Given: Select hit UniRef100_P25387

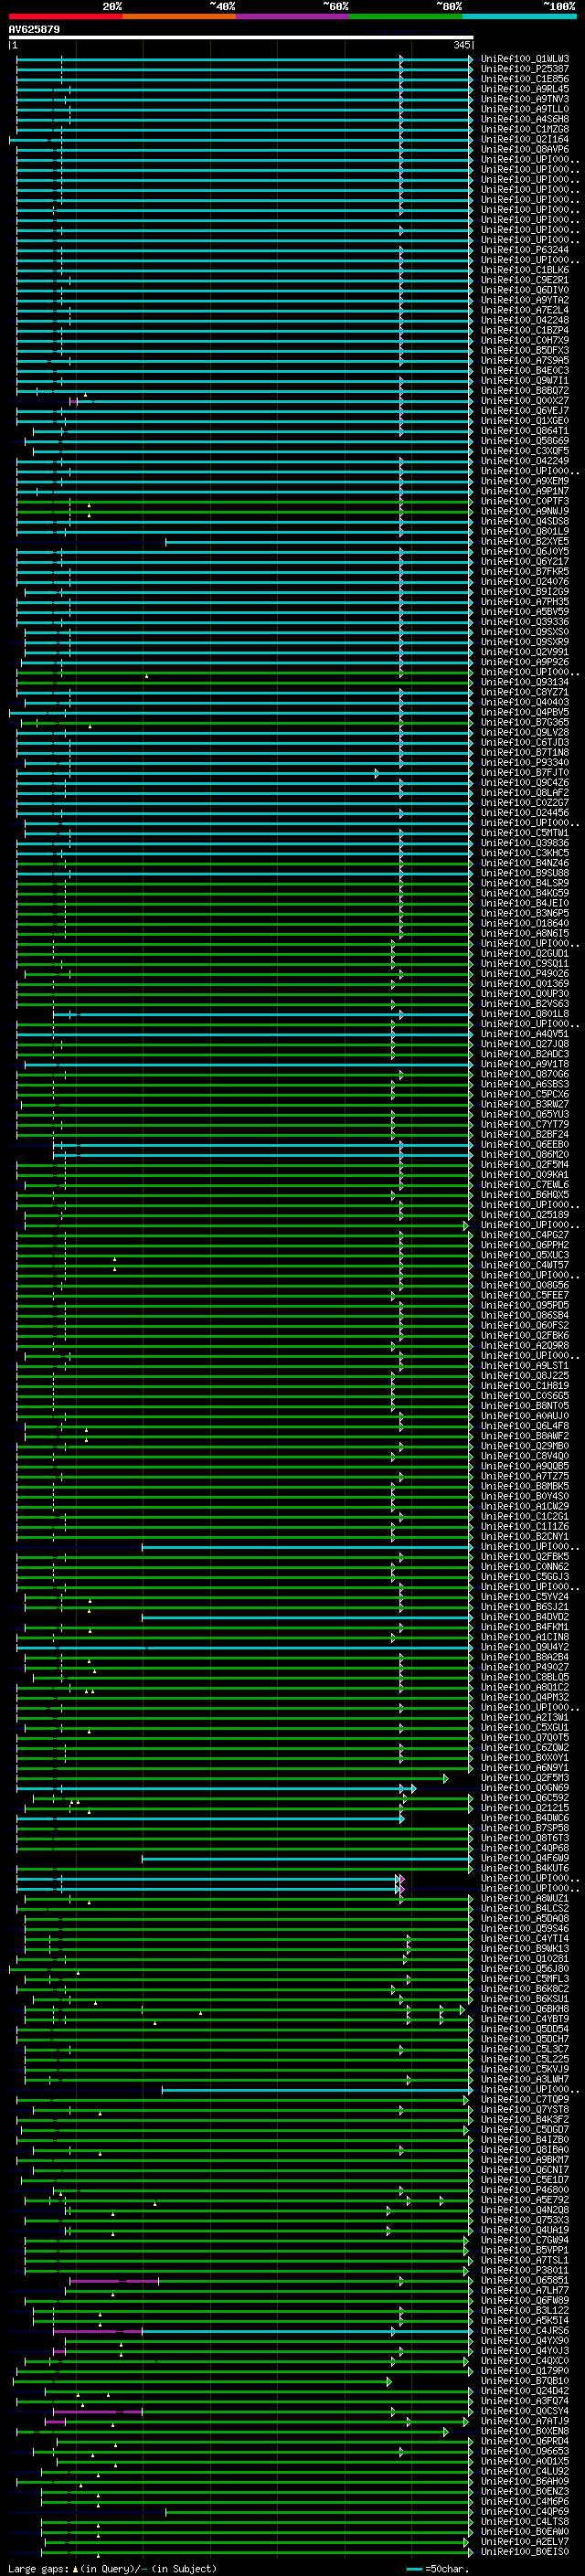Looking at the screenshot, I should click(525, 69).
